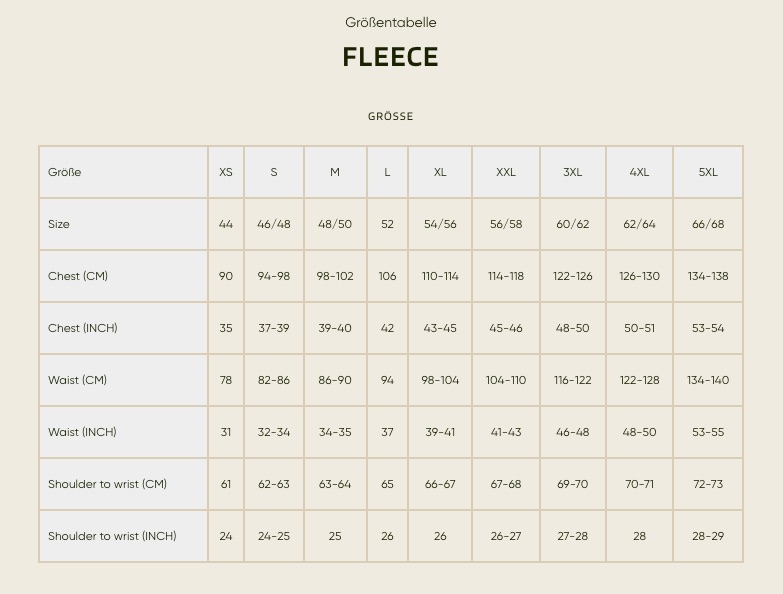Click the XXL size header cell
Image resolution: width=783 pixels, height=594 pixels.
click(x=506, y=172)
